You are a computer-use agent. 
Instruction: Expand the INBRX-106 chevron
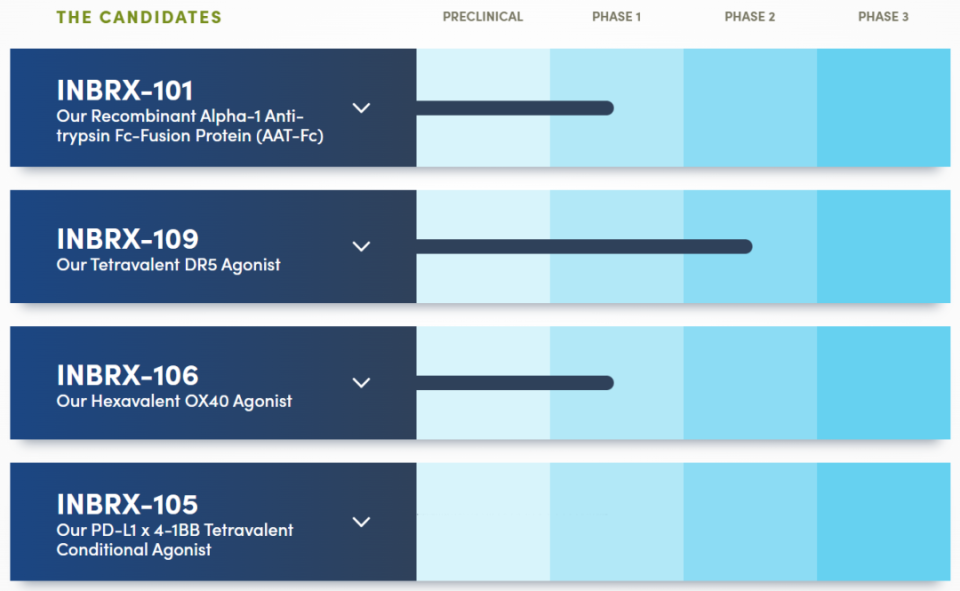coord(362,382)
